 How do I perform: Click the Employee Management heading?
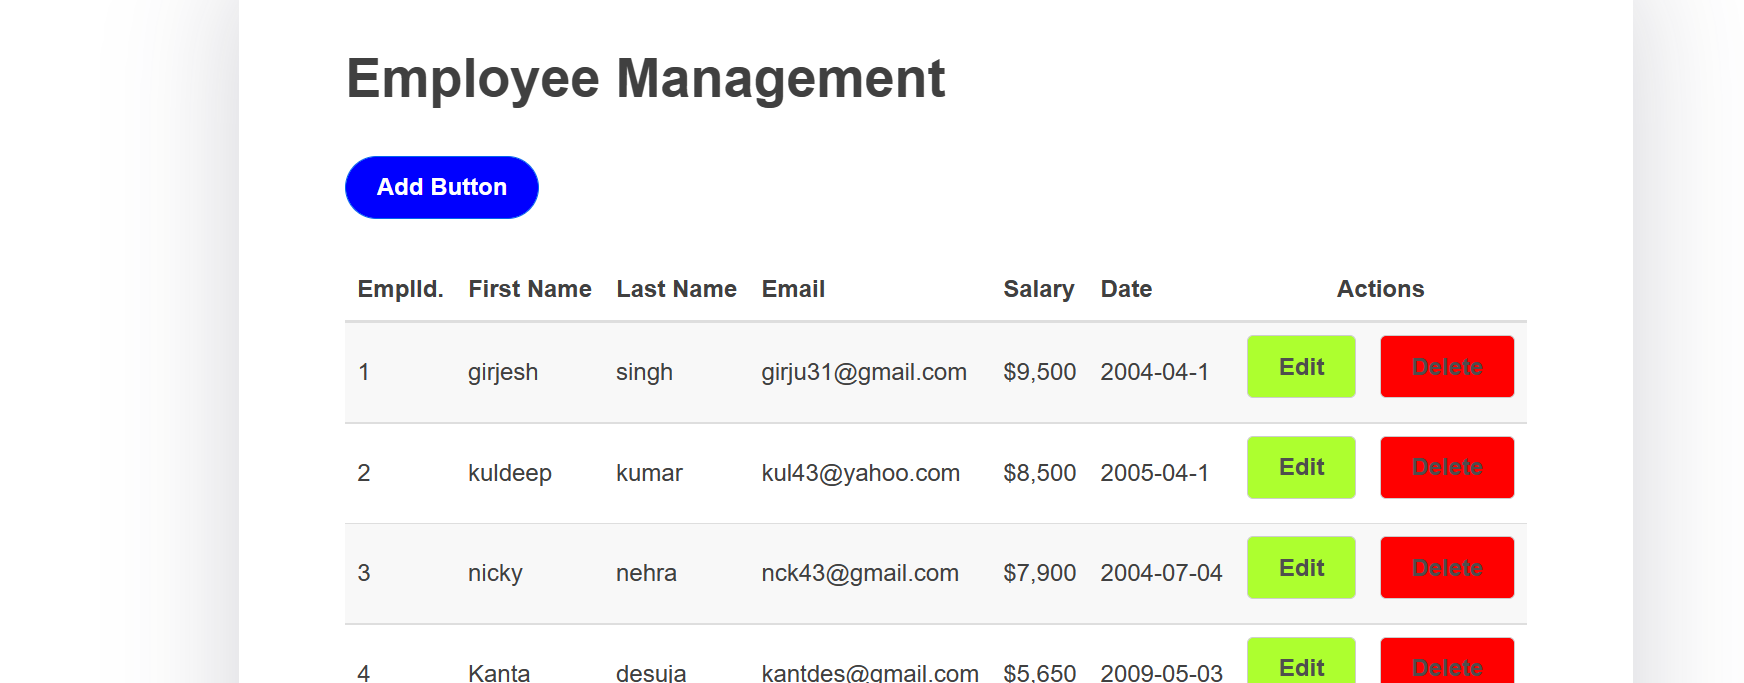645,79
